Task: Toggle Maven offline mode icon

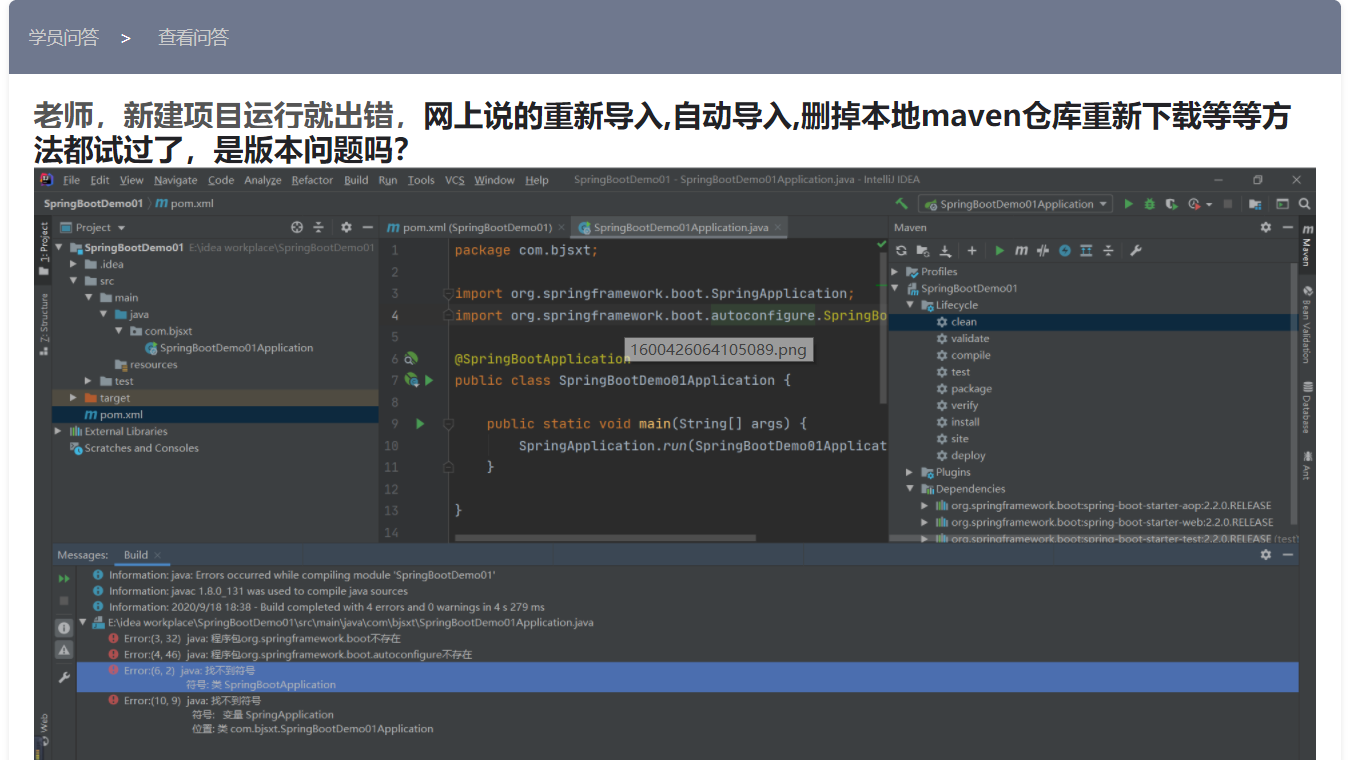Action: tap(1043, 250)
